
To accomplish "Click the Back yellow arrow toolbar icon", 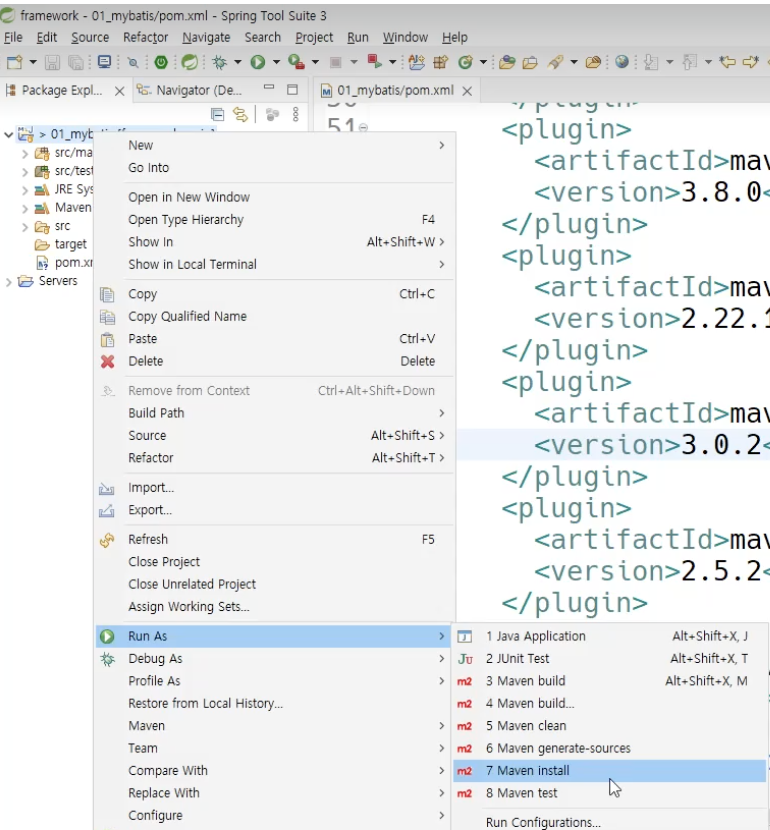I will point(728,62).
